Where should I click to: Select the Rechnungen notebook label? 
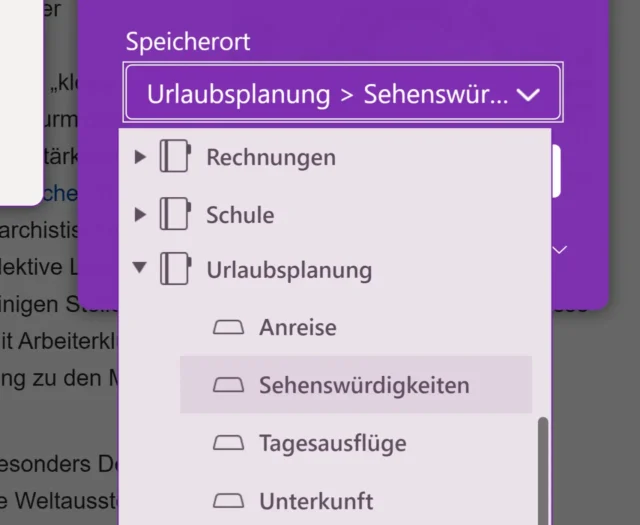tap(271, 157)
